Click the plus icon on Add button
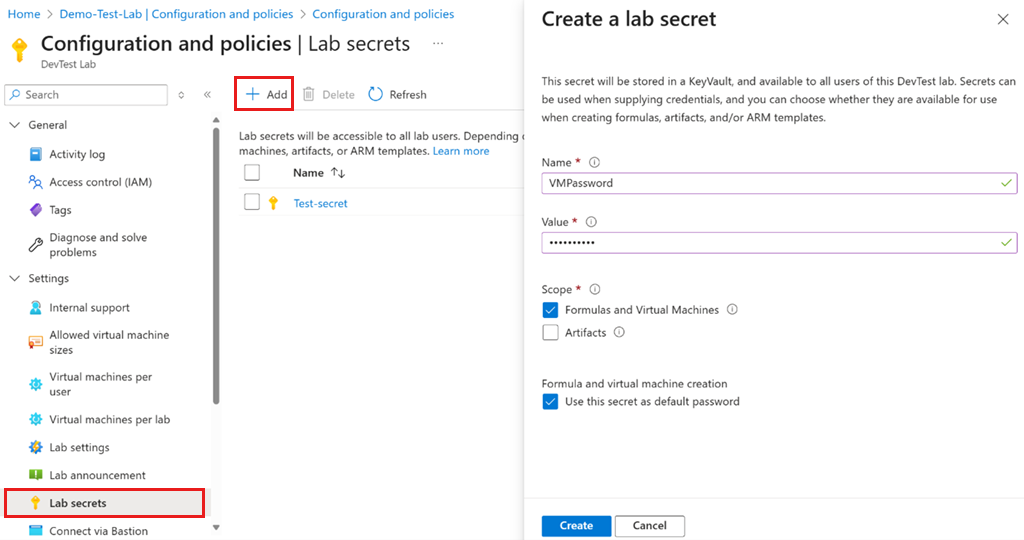The image size is (1024, 540). coord(253,94)
